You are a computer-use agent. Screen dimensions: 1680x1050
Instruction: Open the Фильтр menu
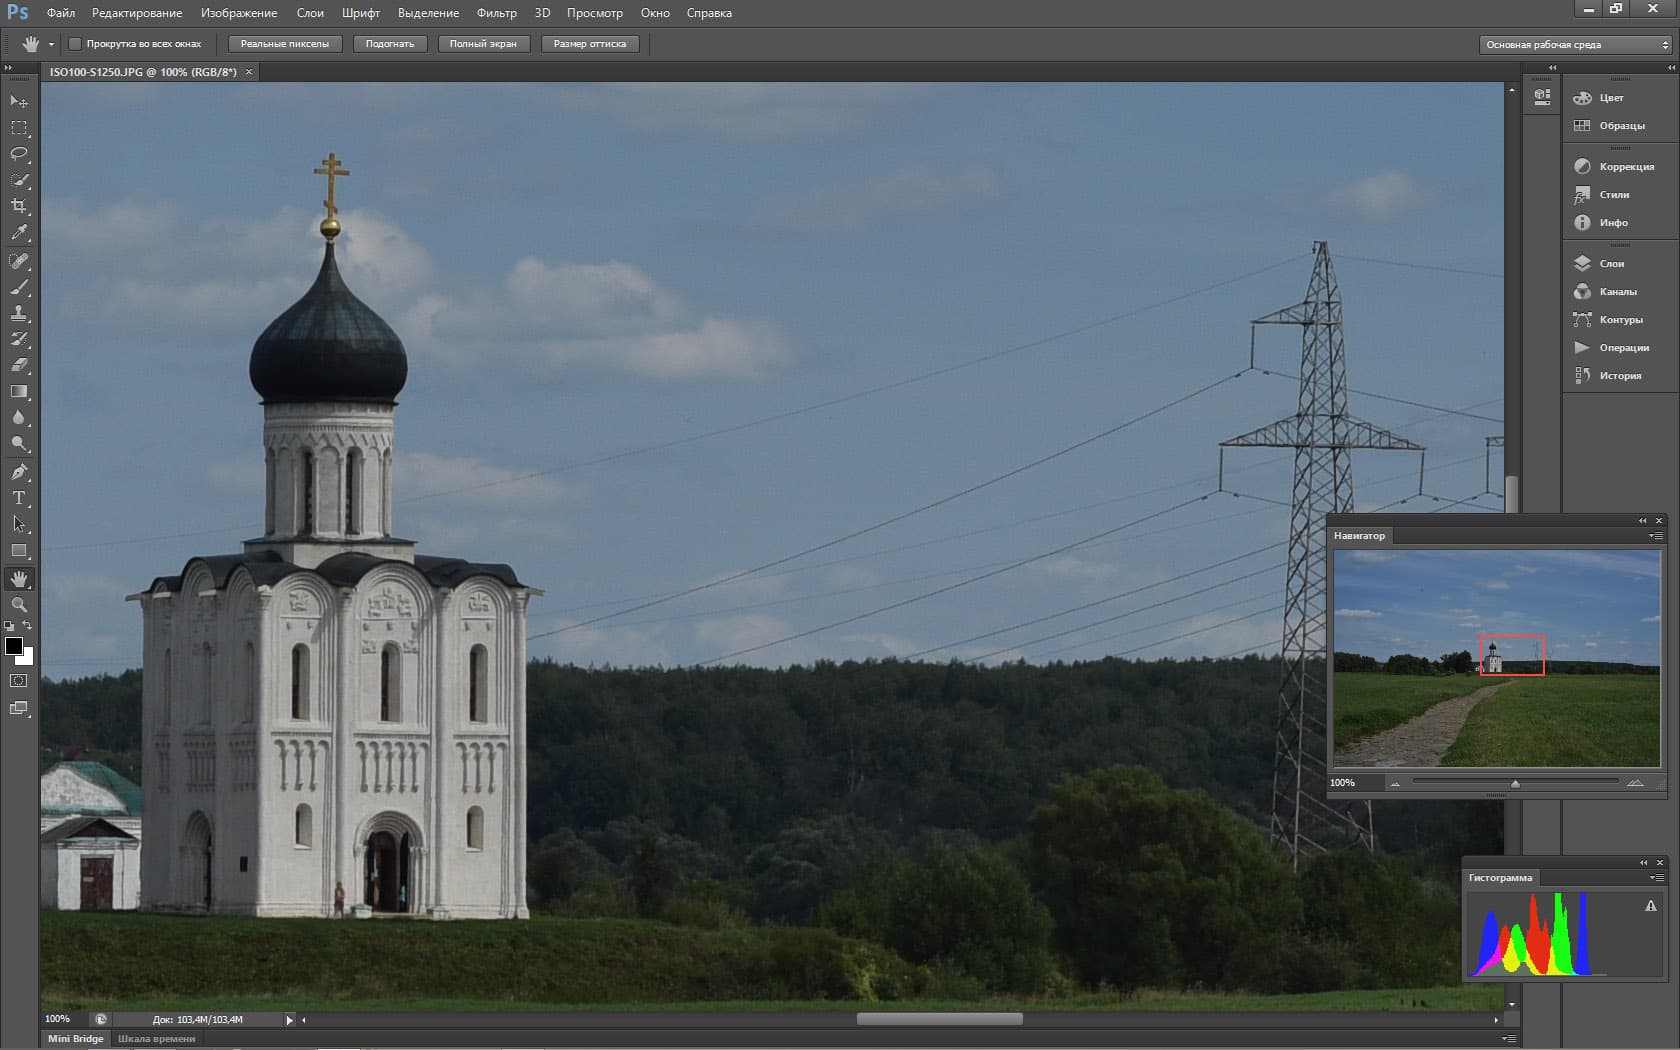[496, 13]
